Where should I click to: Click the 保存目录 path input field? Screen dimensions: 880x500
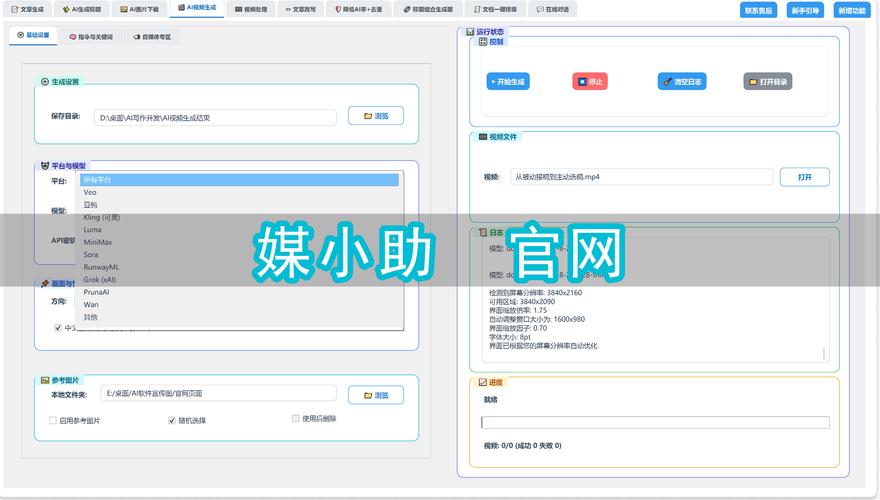[x=216, y=117]
